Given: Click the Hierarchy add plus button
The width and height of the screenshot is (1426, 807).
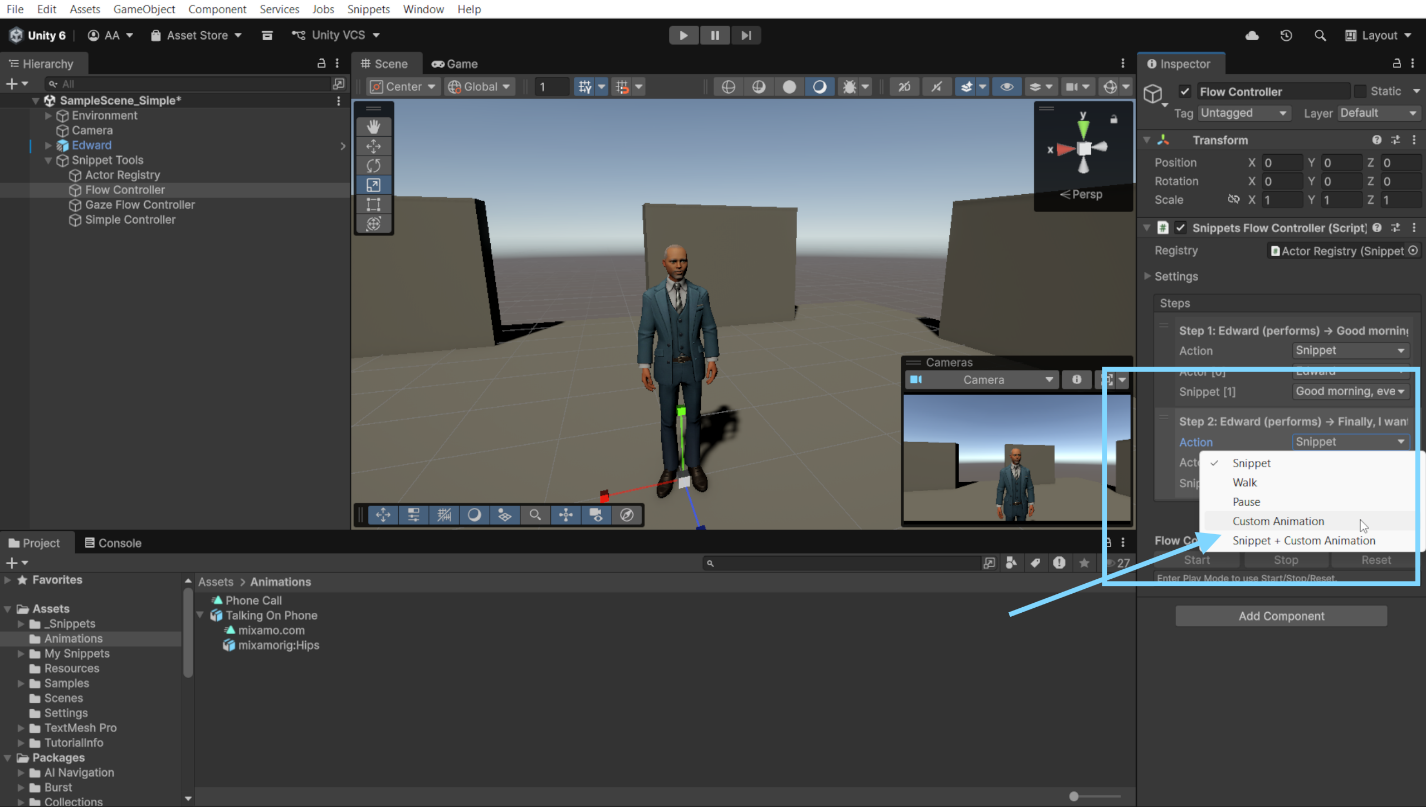Looking at the screenshot, I should click(17, 84).
